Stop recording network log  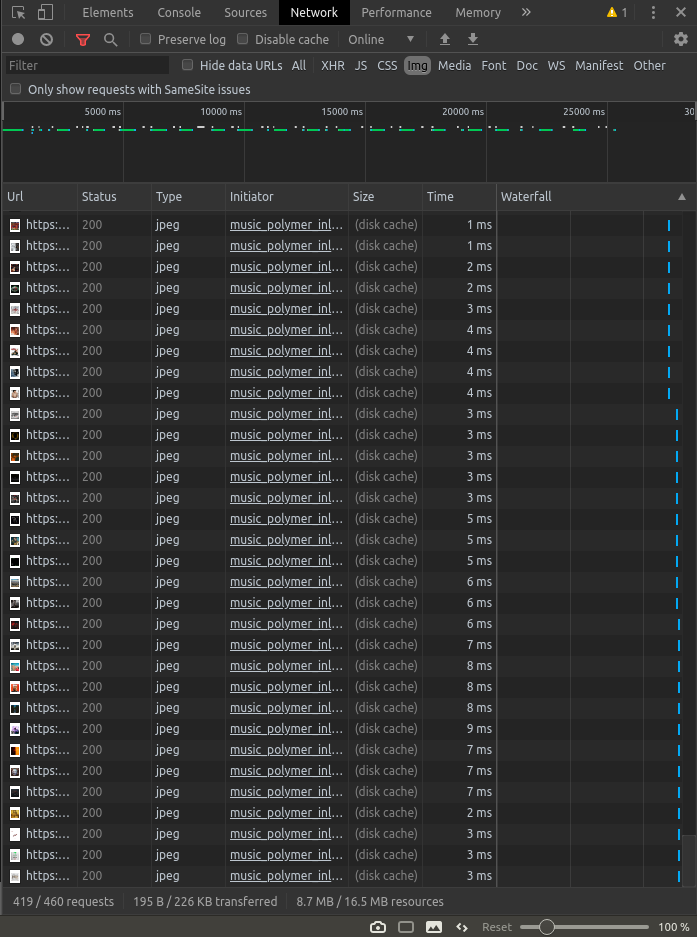(18, 40)
